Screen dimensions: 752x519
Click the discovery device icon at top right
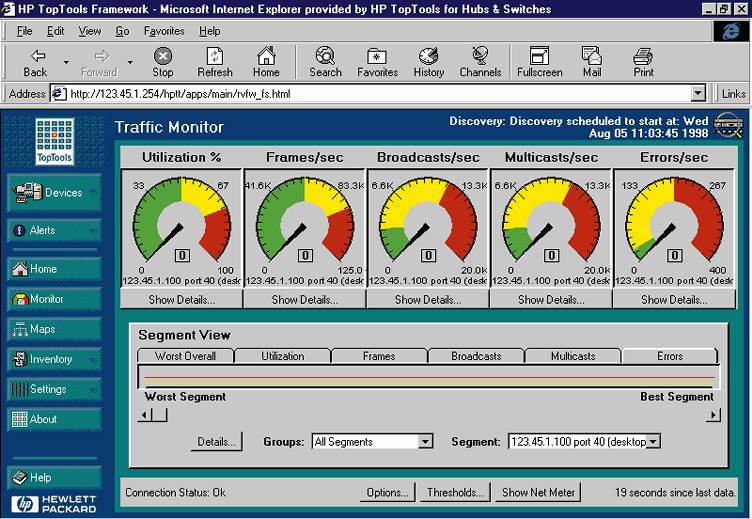[728, 126]
